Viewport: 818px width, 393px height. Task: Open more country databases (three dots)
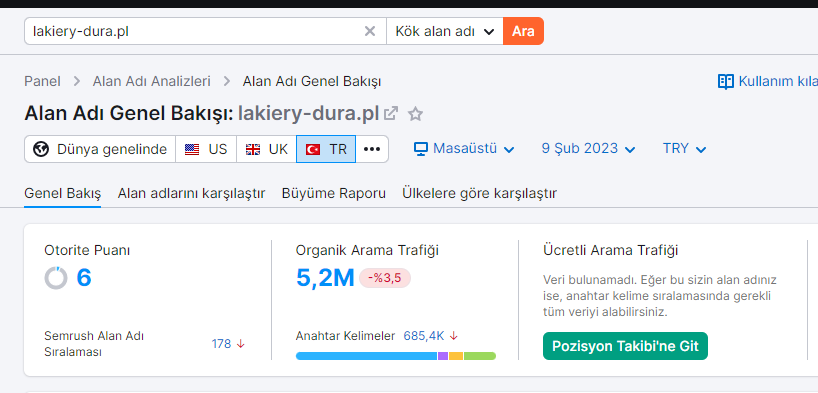click(x=372, y=149)
